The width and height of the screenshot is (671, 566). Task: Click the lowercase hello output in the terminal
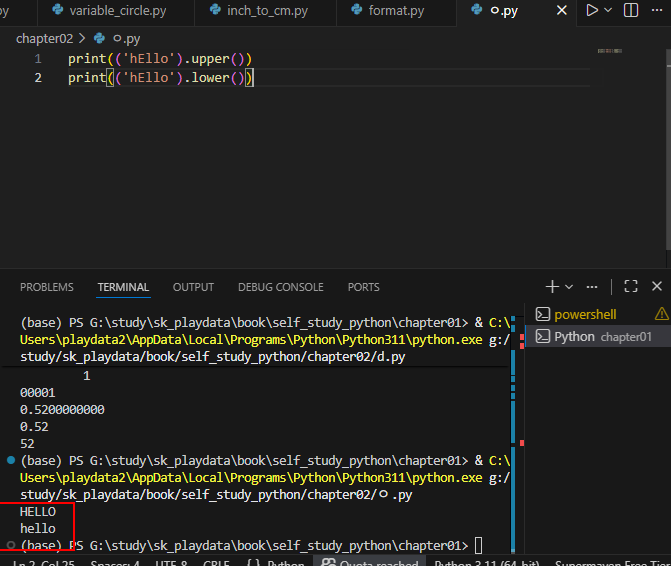tap(38, 529)
